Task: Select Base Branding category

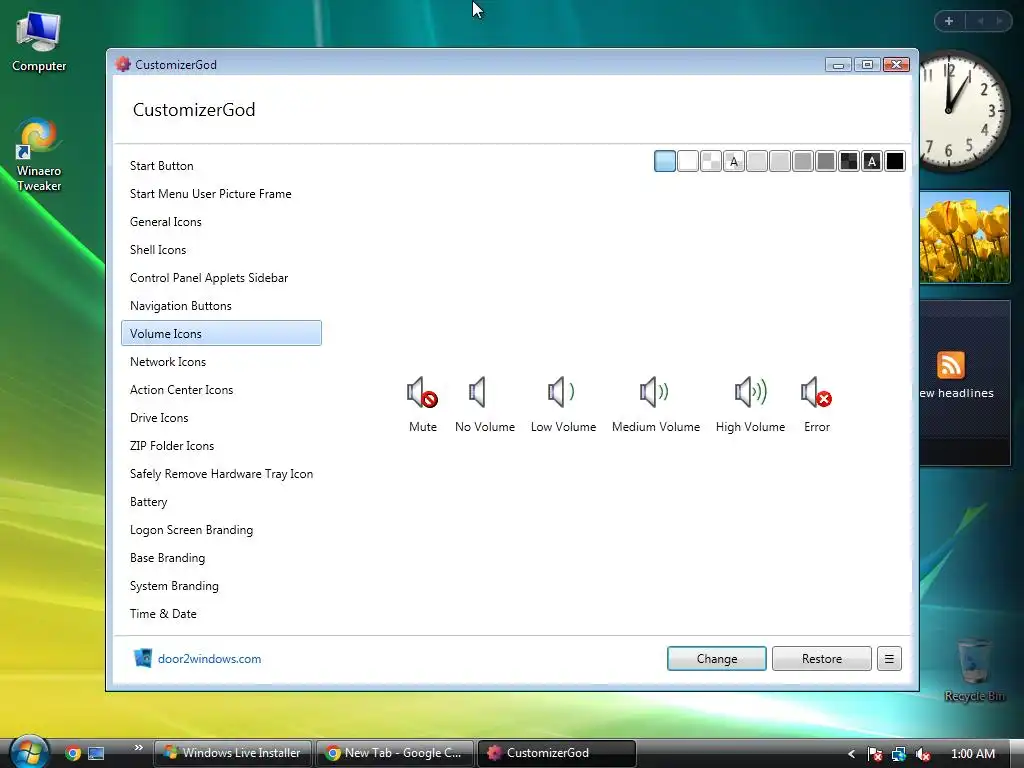Action: click(221, 558)
